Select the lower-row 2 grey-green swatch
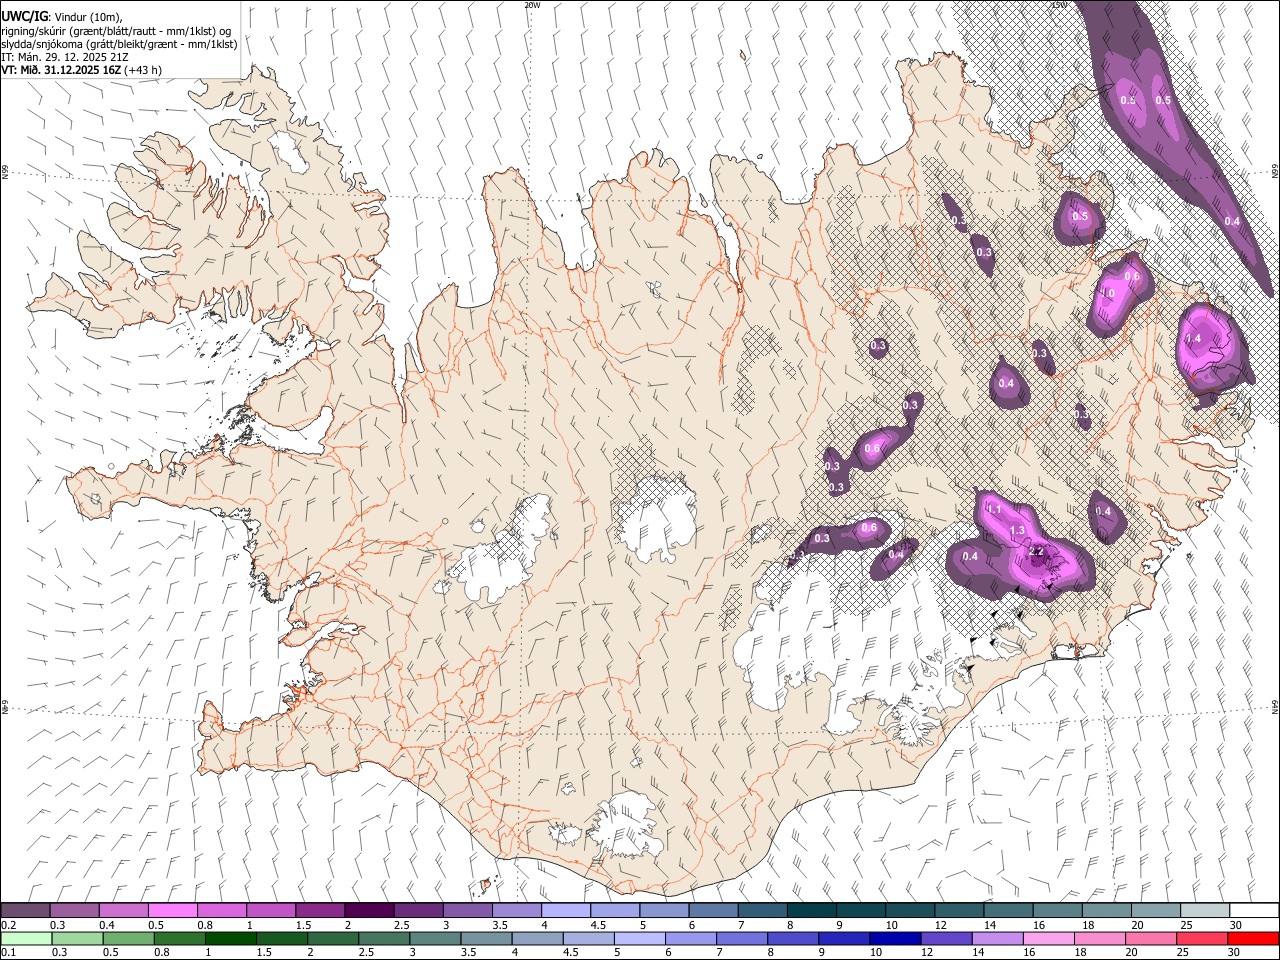Image resolution: width=1280 pixels, height=960 pixels. tap(332, 938)
